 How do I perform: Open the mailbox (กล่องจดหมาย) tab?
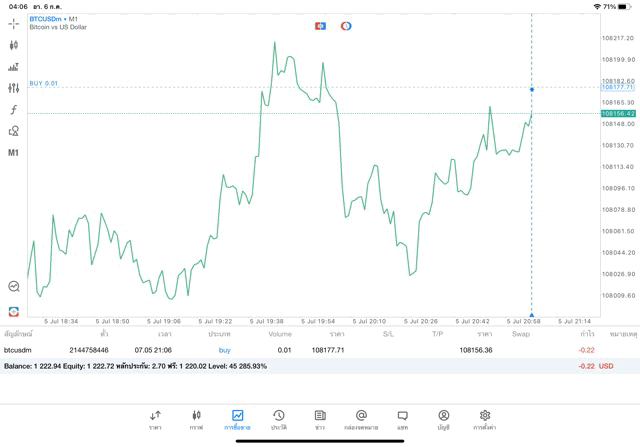pyautogui.click(x=361, y=419)
